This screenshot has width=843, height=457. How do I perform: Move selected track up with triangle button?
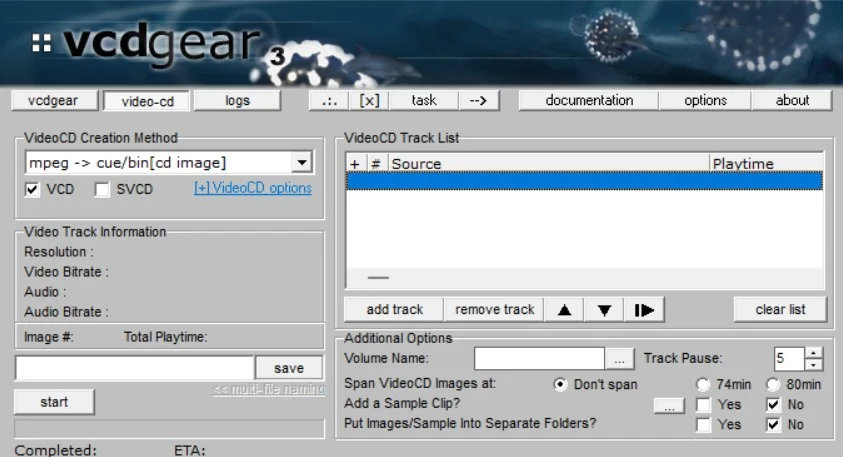[564, 310]
